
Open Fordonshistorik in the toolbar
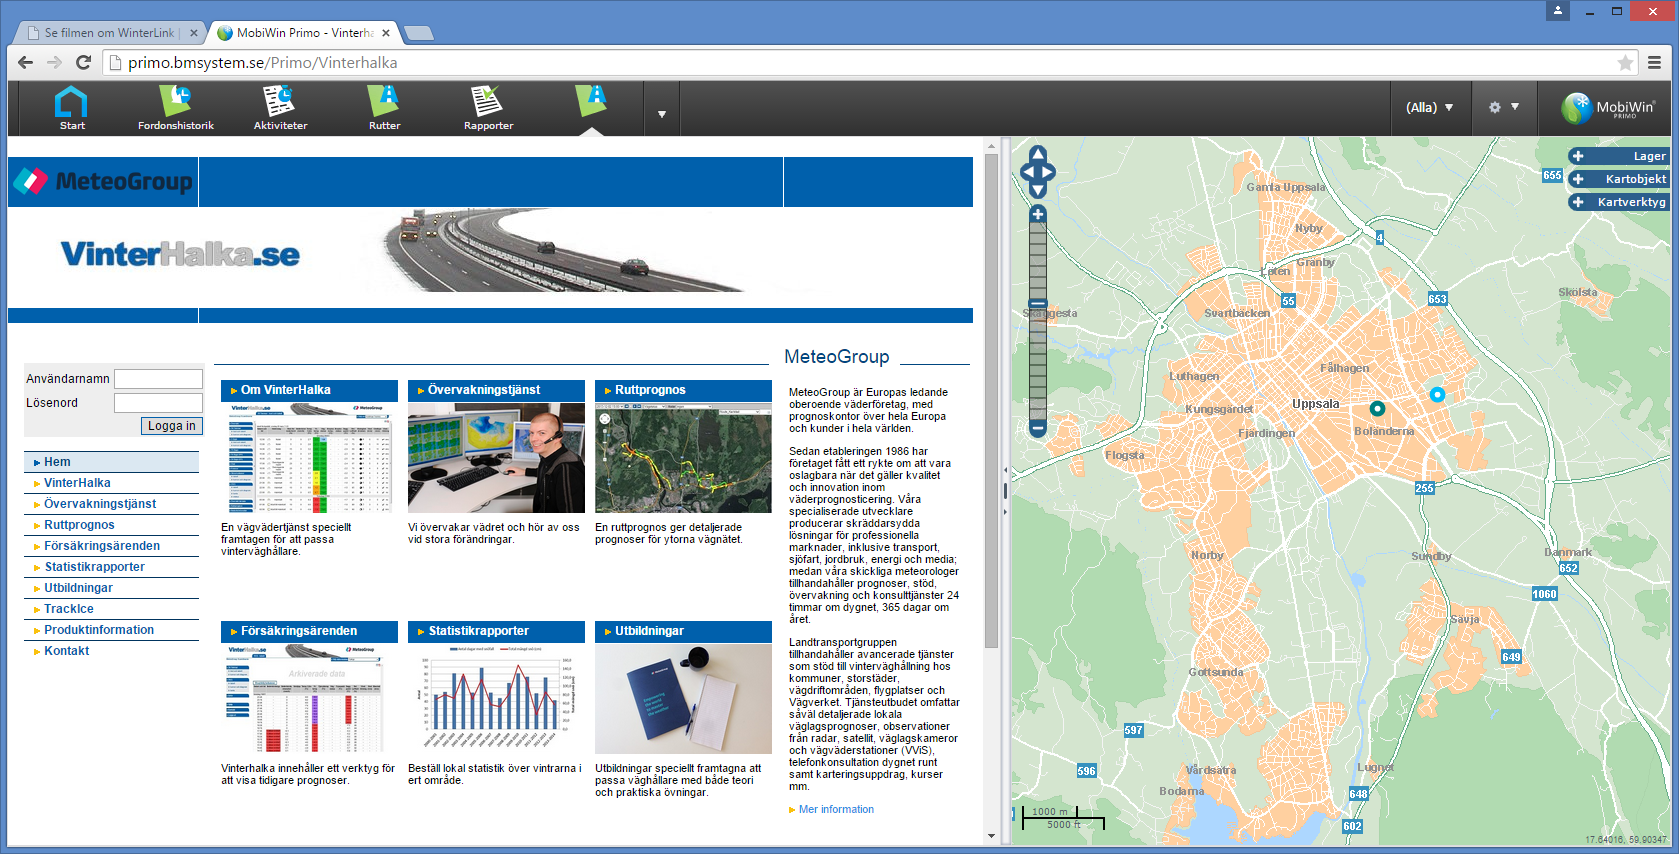176,107
